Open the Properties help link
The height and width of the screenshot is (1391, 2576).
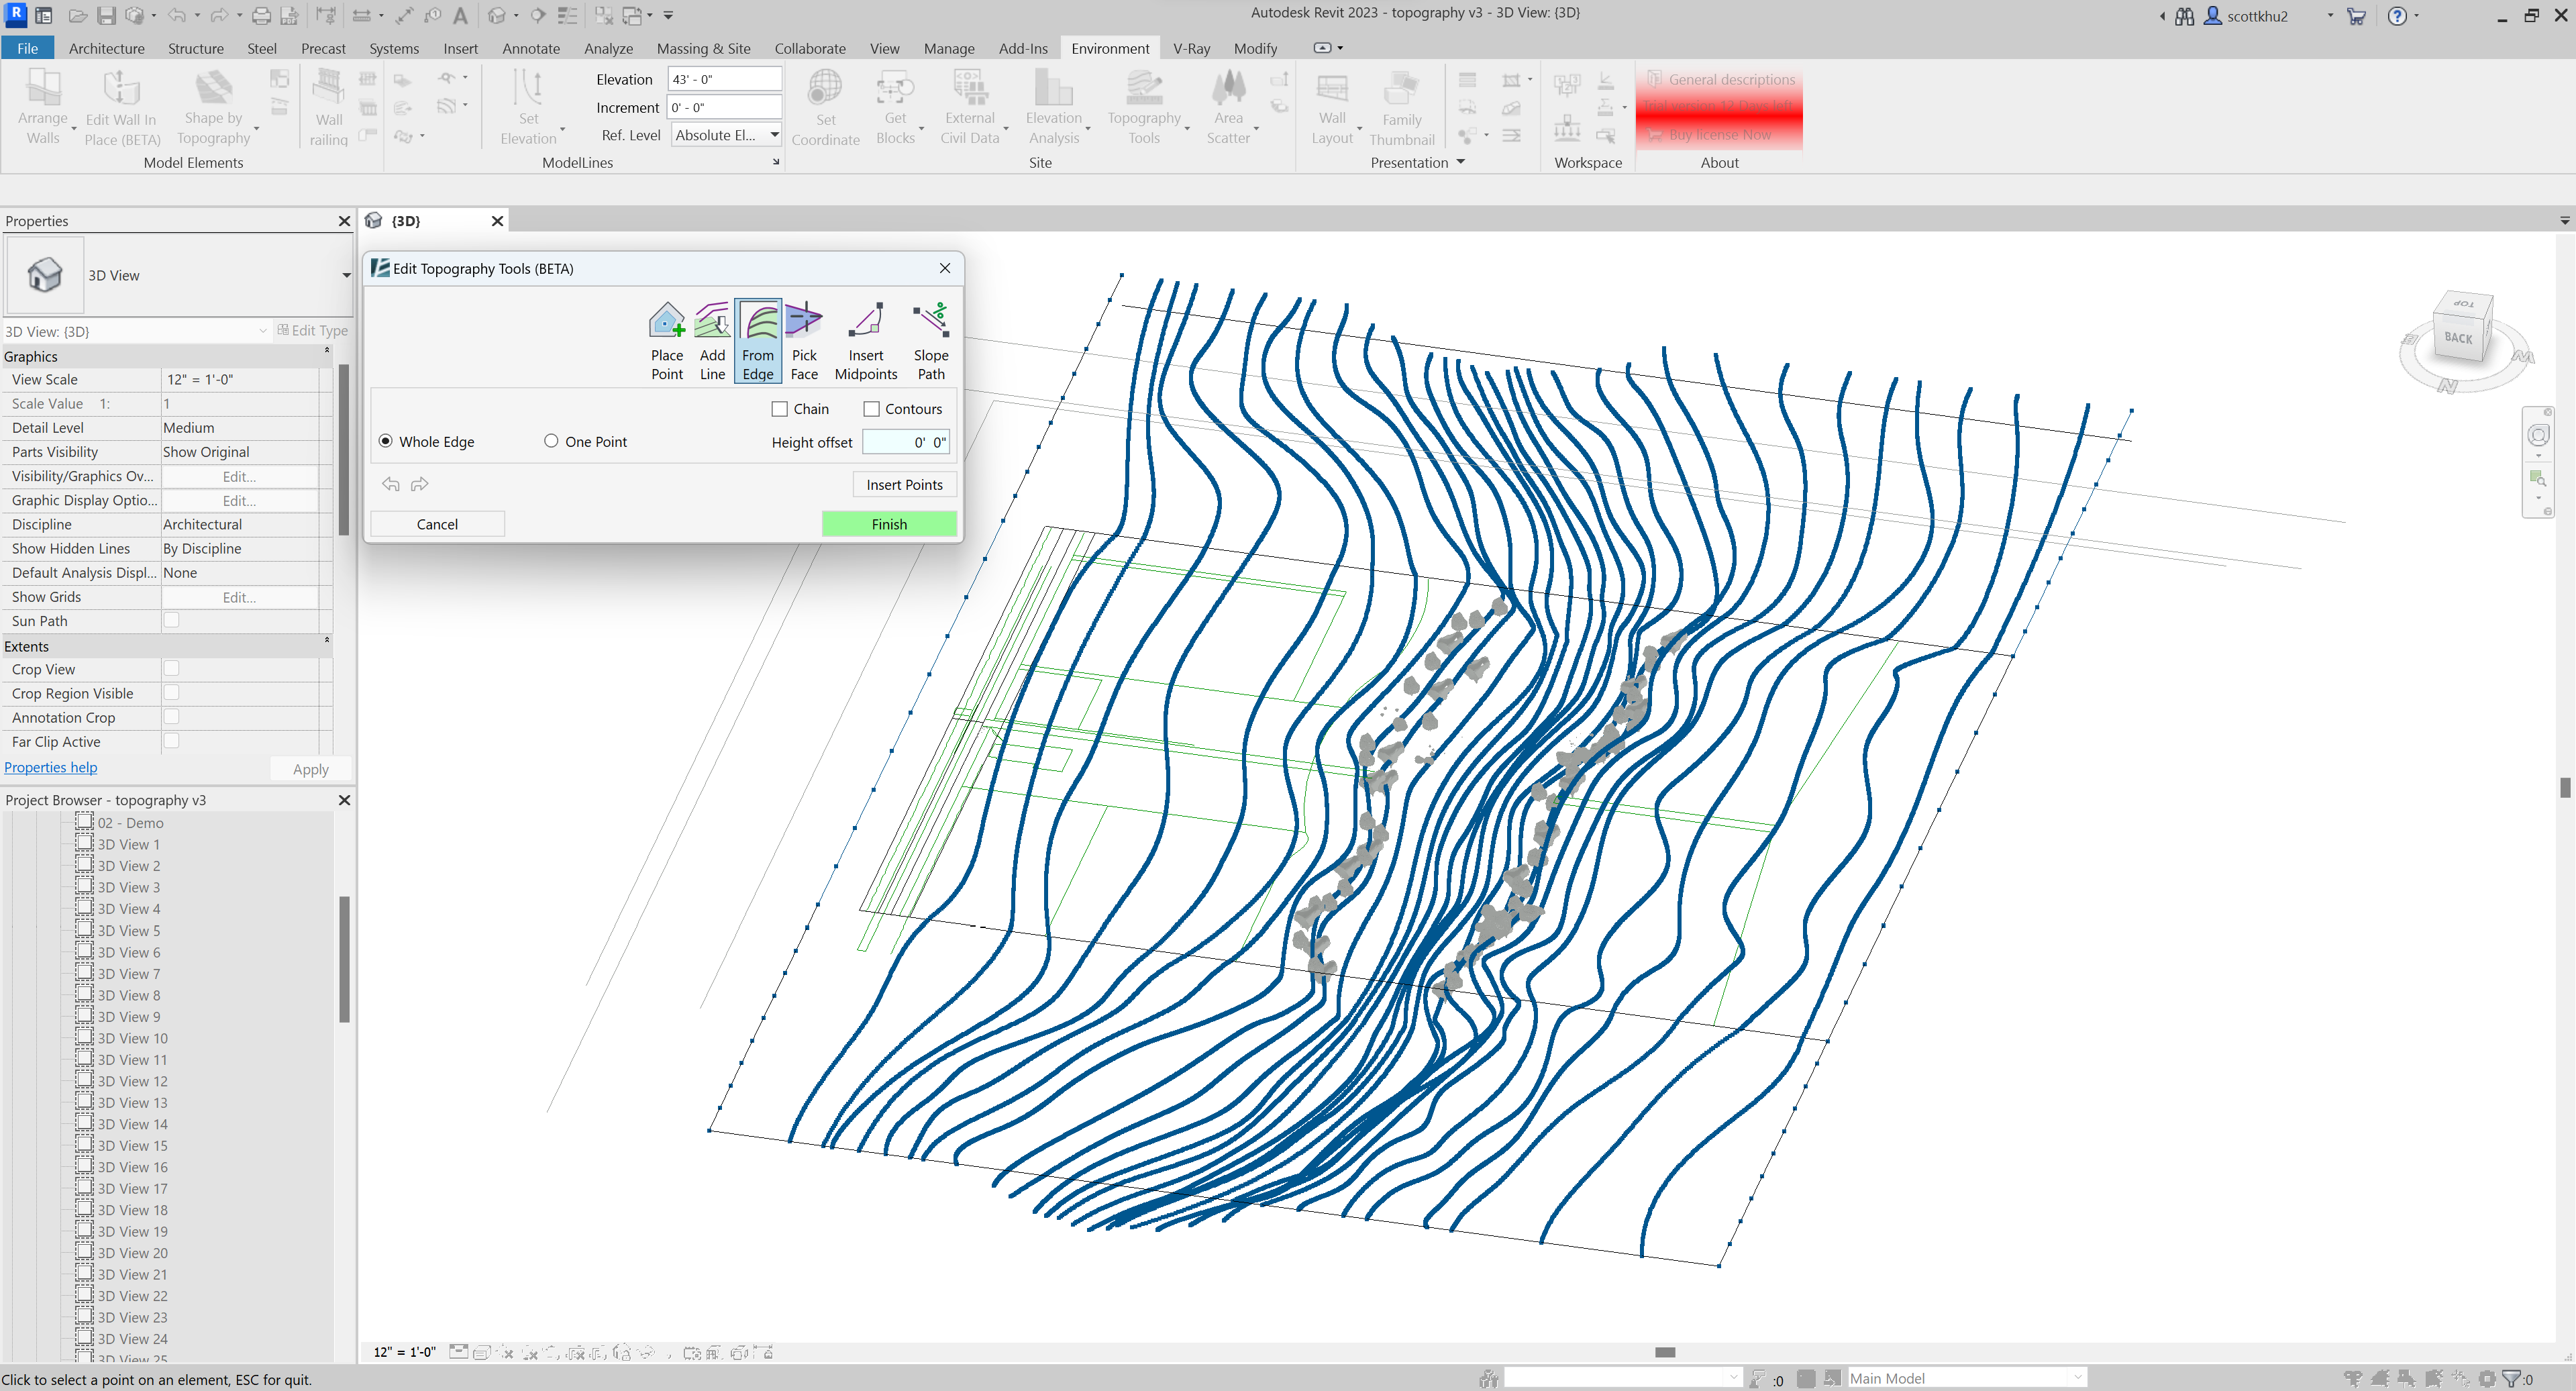(51, 767)
